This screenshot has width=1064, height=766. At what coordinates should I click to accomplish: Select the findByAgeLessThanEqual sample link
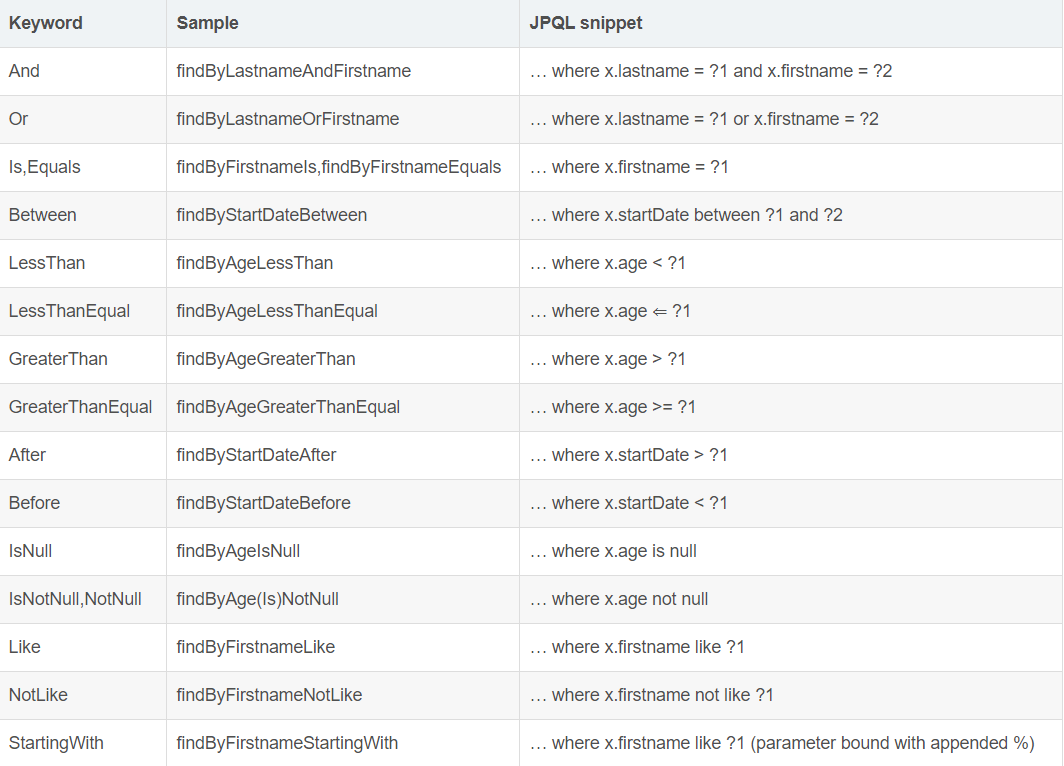279,311
